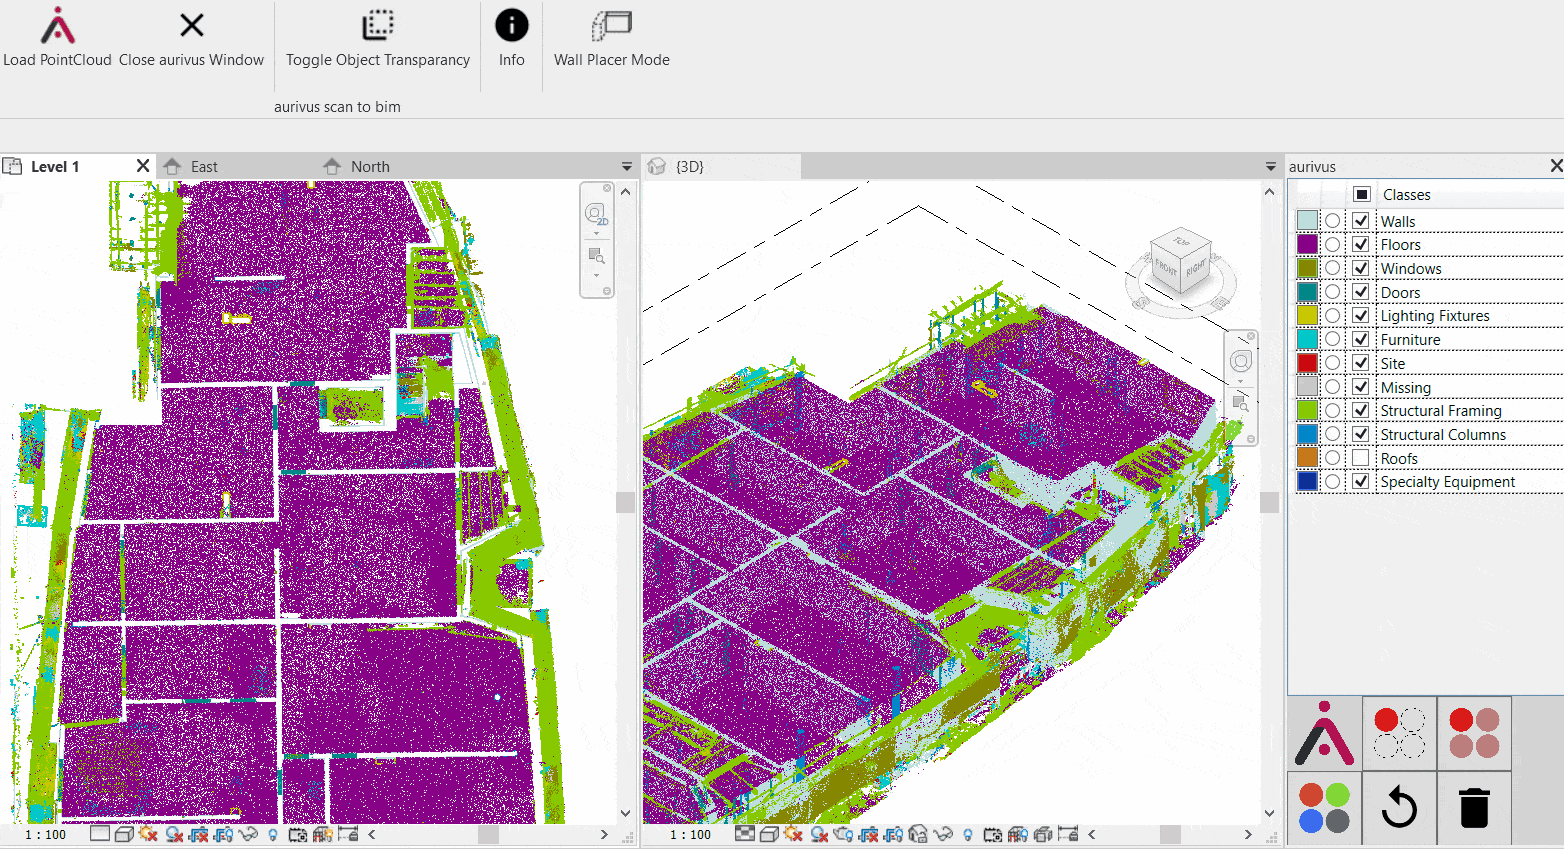1564x849 pixels.
Task: Click the four colored circles icon
Action: [1324, 808]
